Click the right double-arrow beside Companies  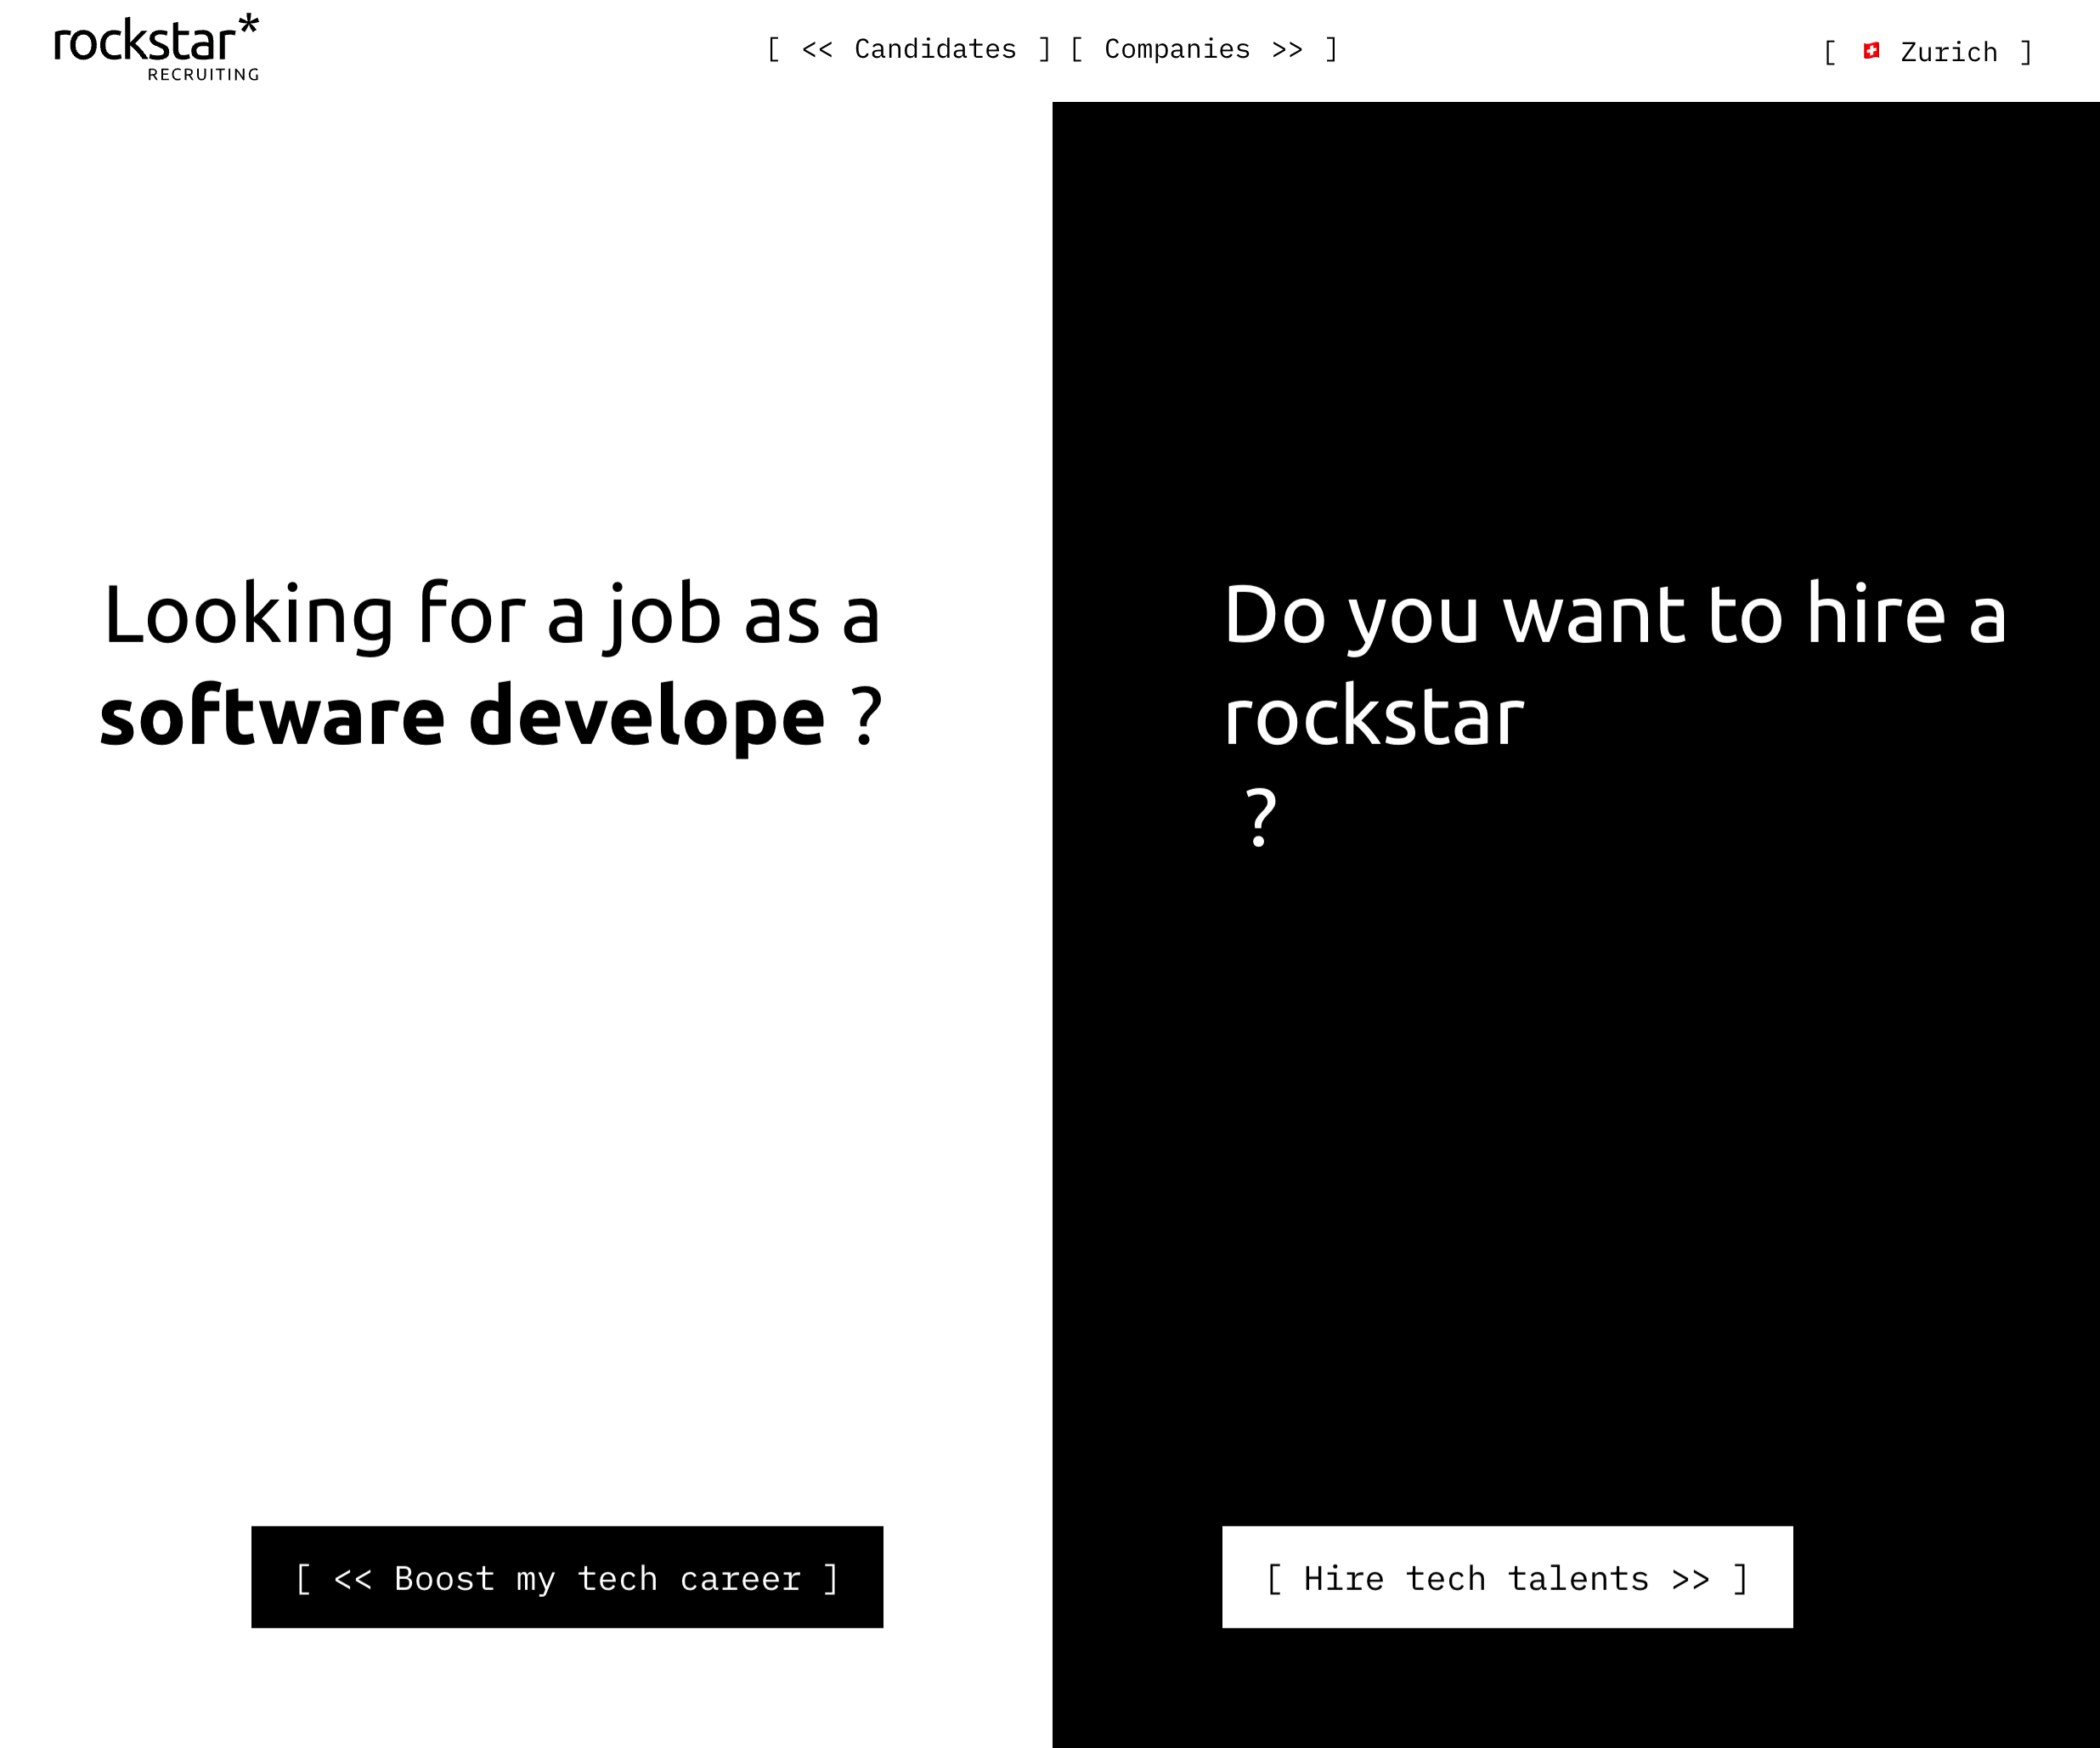pos(1287,49)
